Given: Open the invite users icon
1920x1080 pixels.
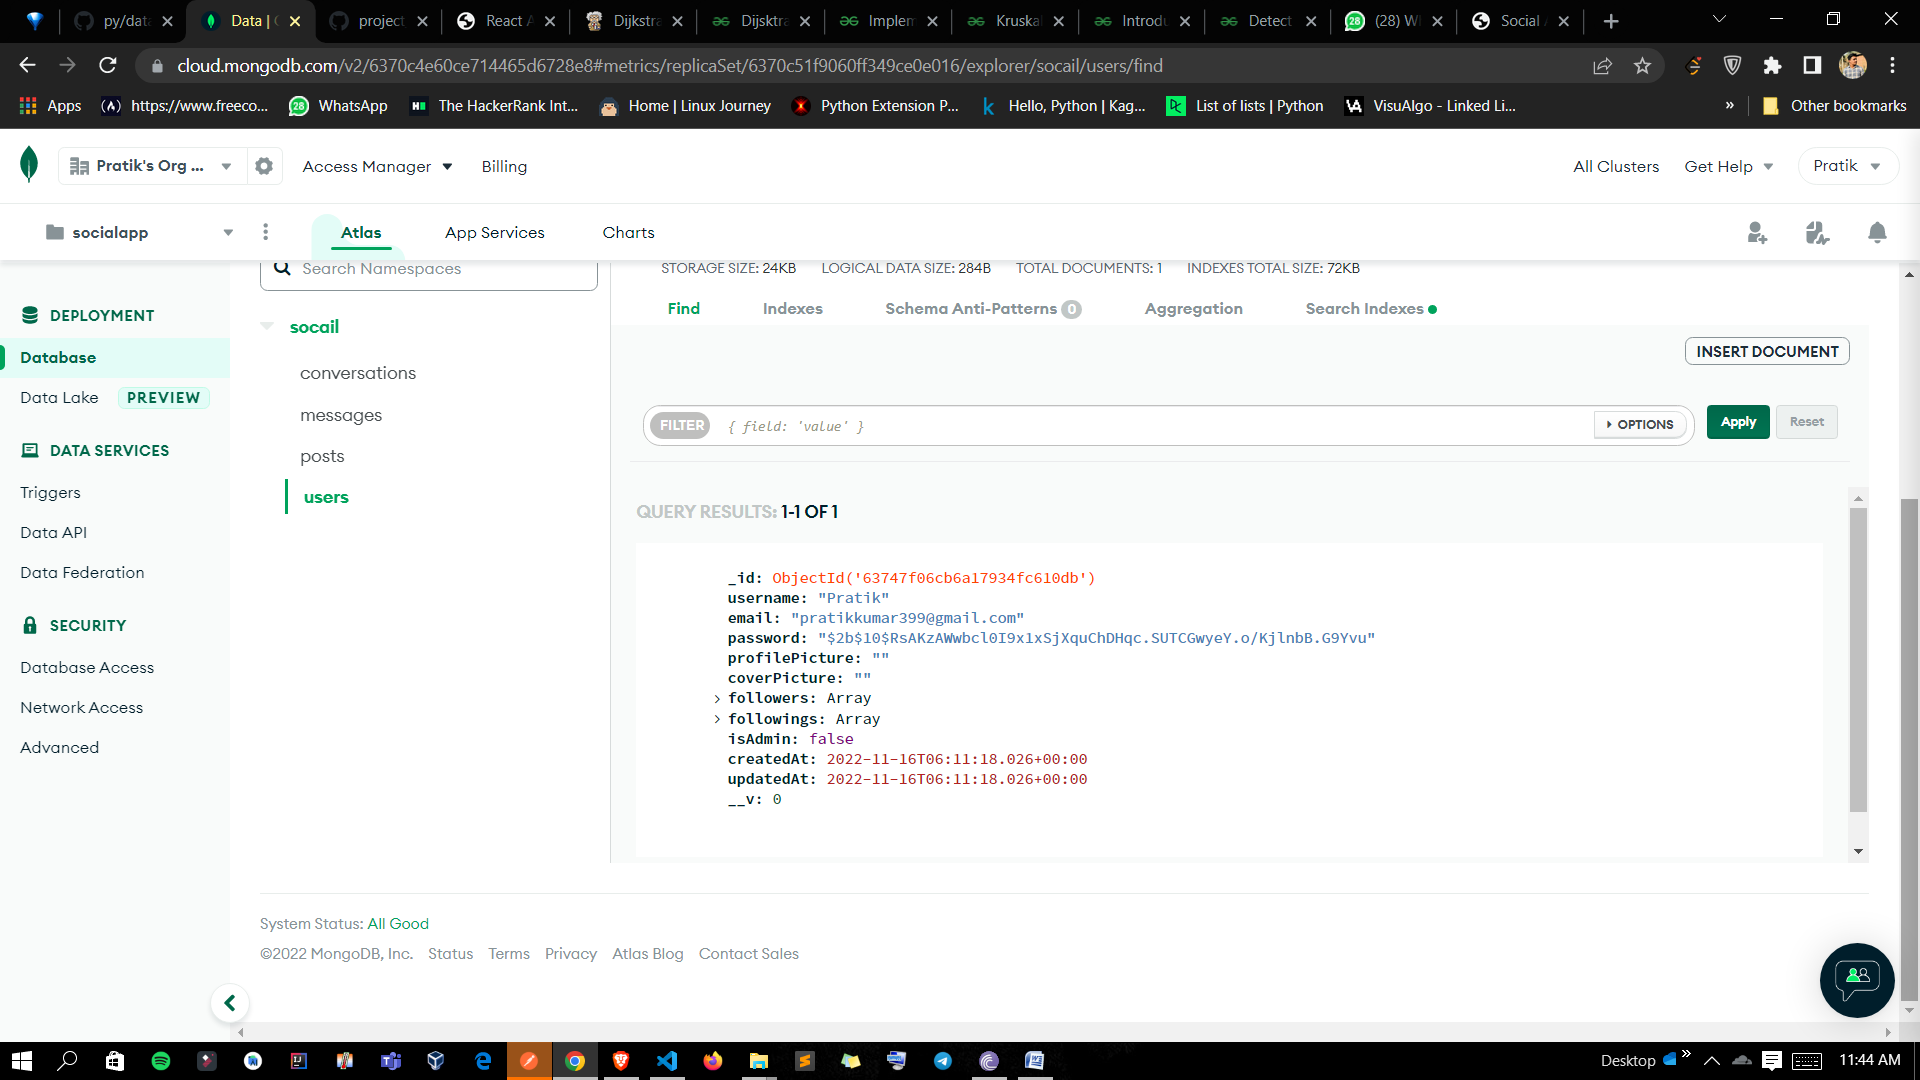Looking at the screenshot, I should pyautogui.click(x=1757, y=232).
